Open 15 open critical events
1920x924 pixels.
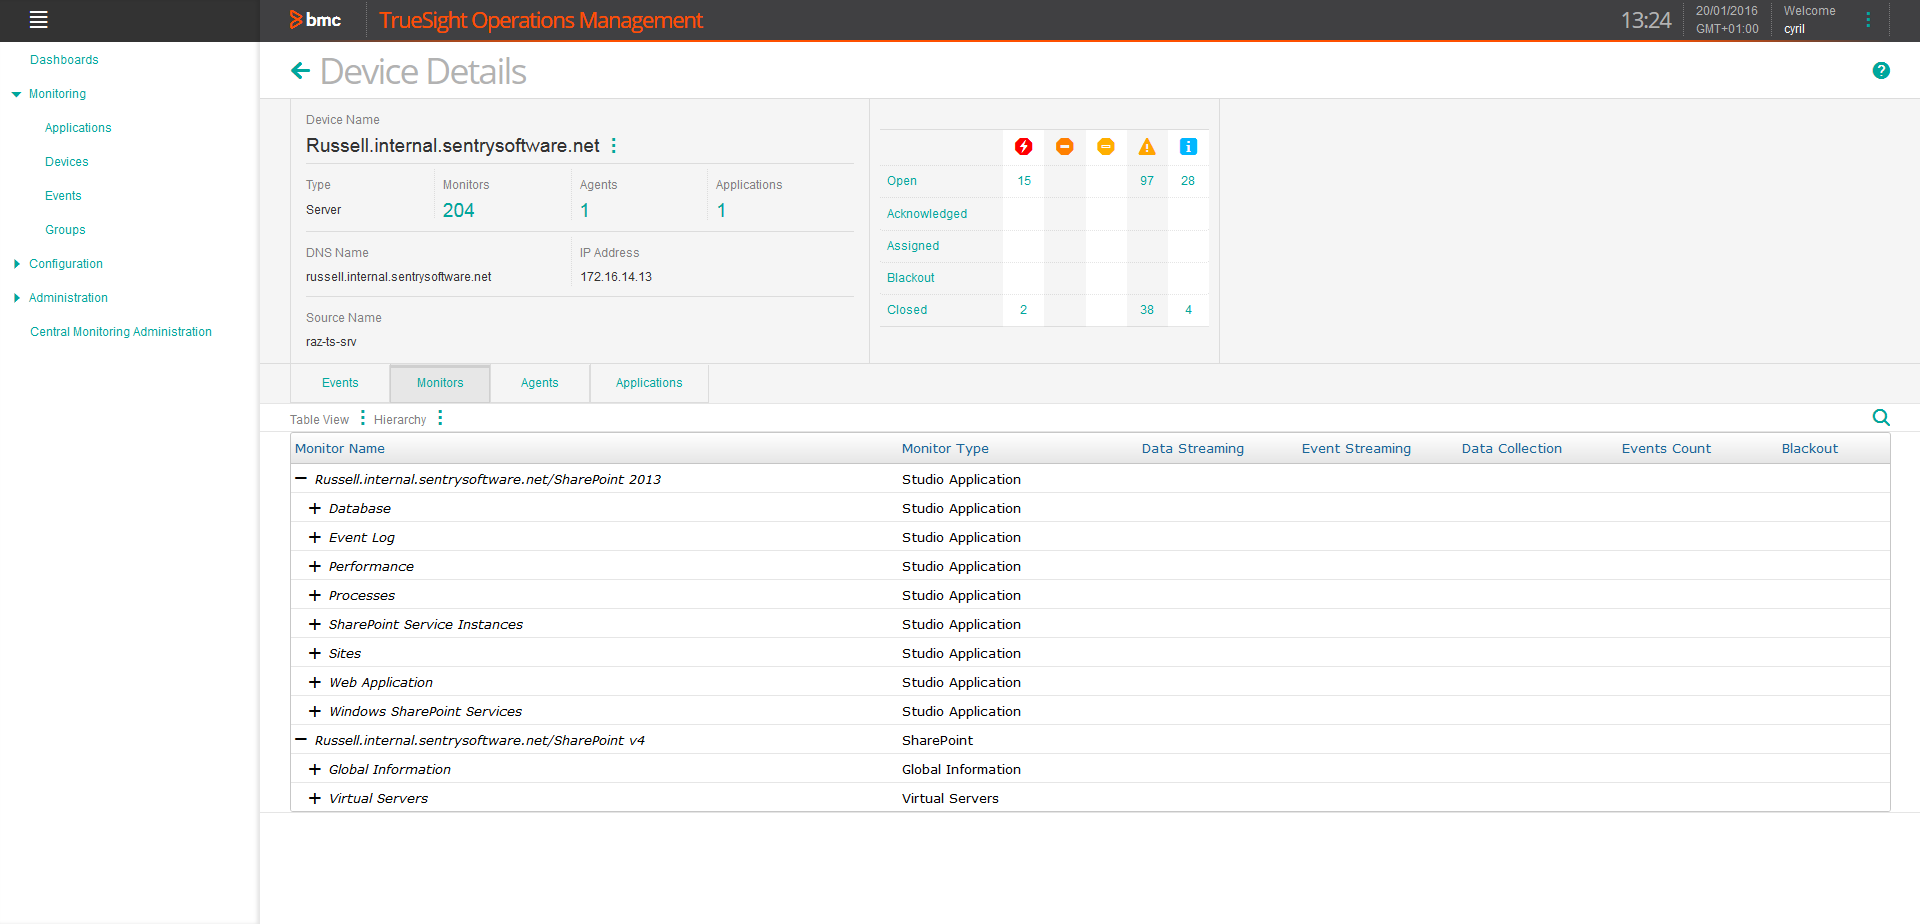click(x=1024, y=181)
